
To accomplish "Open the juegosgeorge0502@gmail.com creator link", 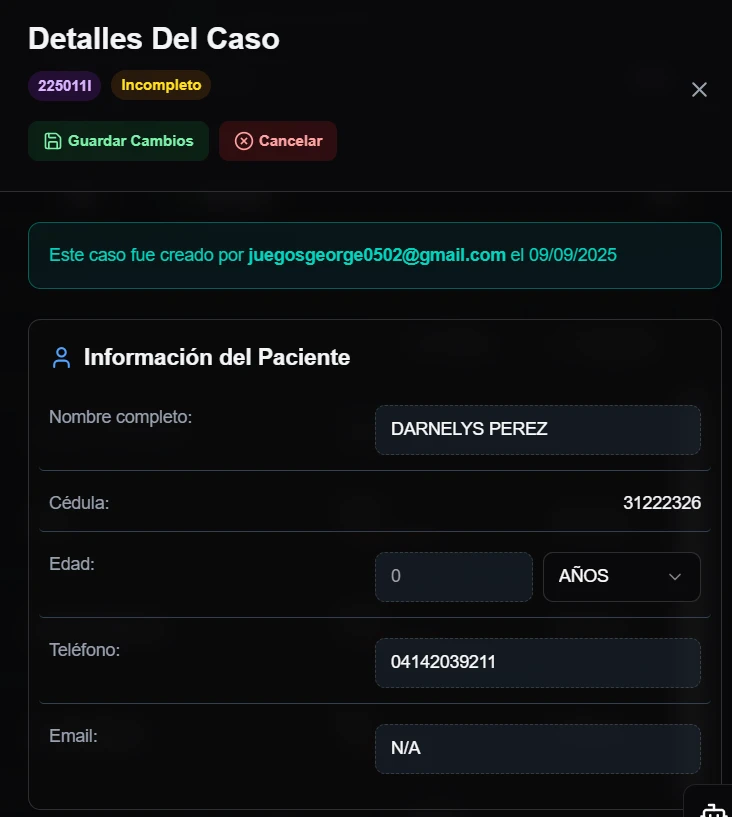I will (377, 255).
